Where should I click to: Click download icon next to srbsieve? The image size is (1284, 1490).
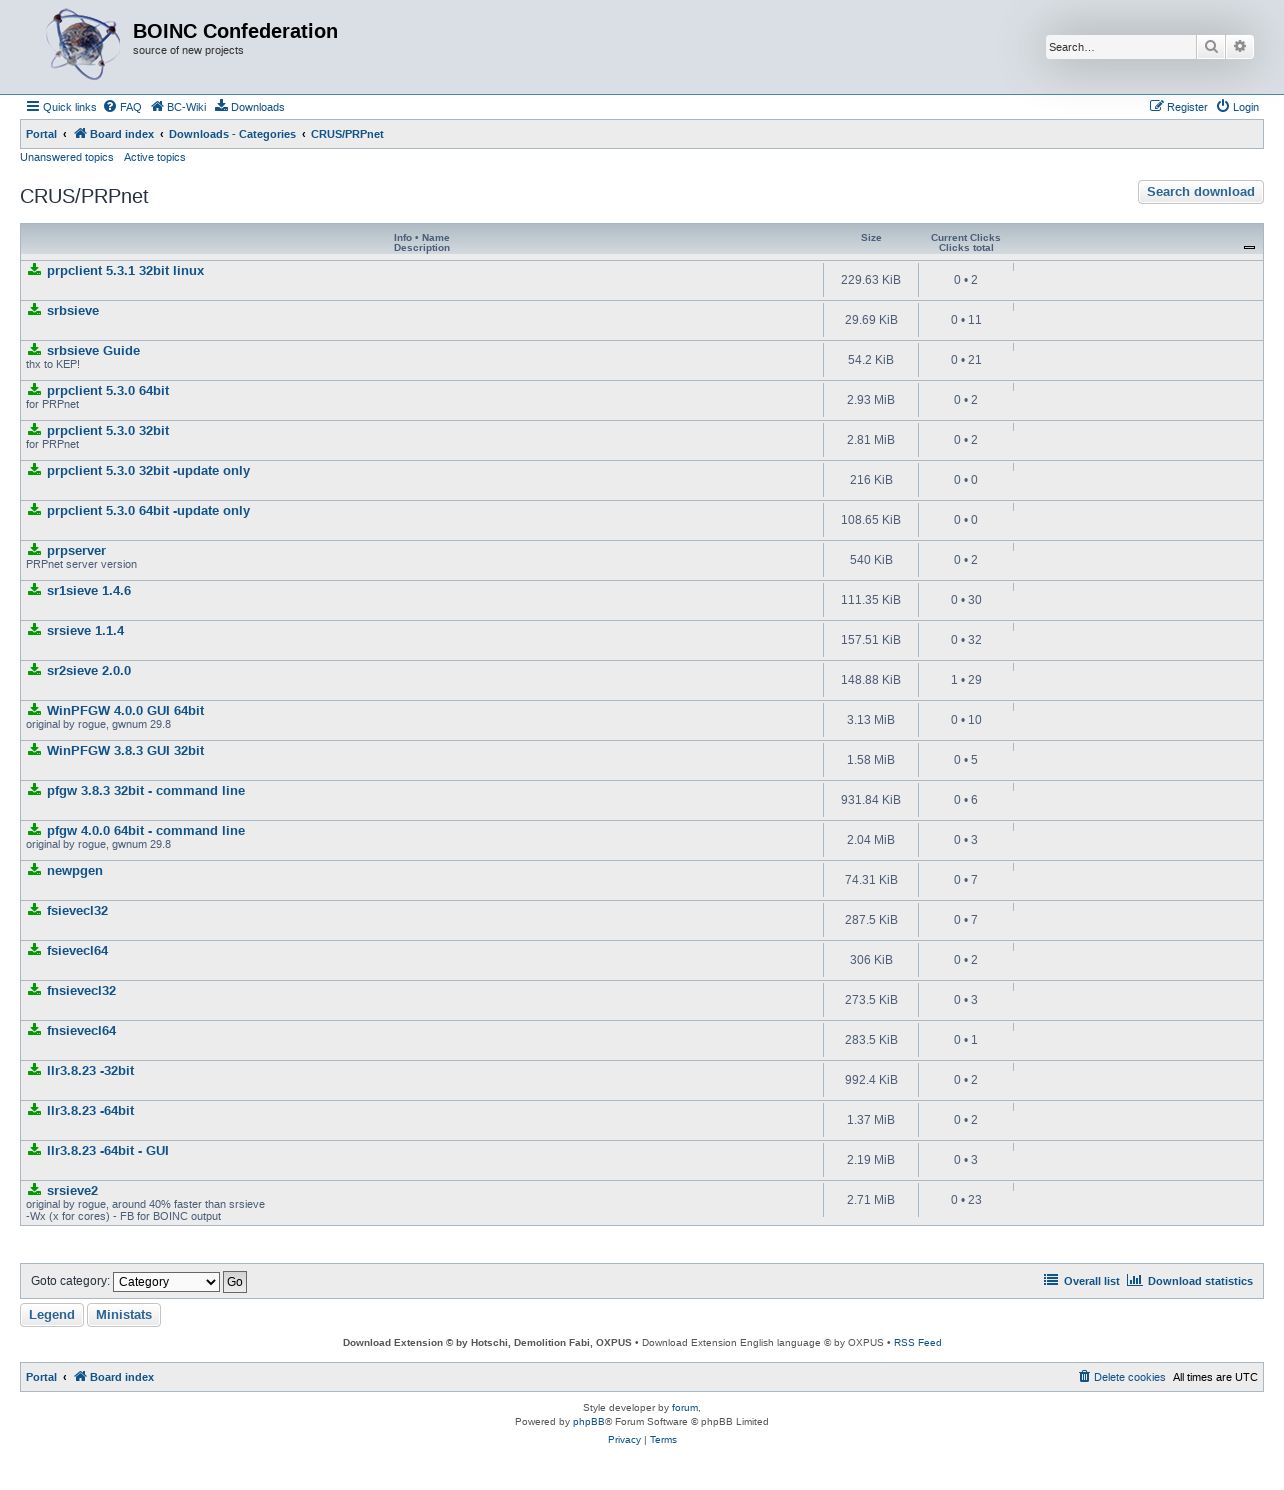tap(34, 310)
